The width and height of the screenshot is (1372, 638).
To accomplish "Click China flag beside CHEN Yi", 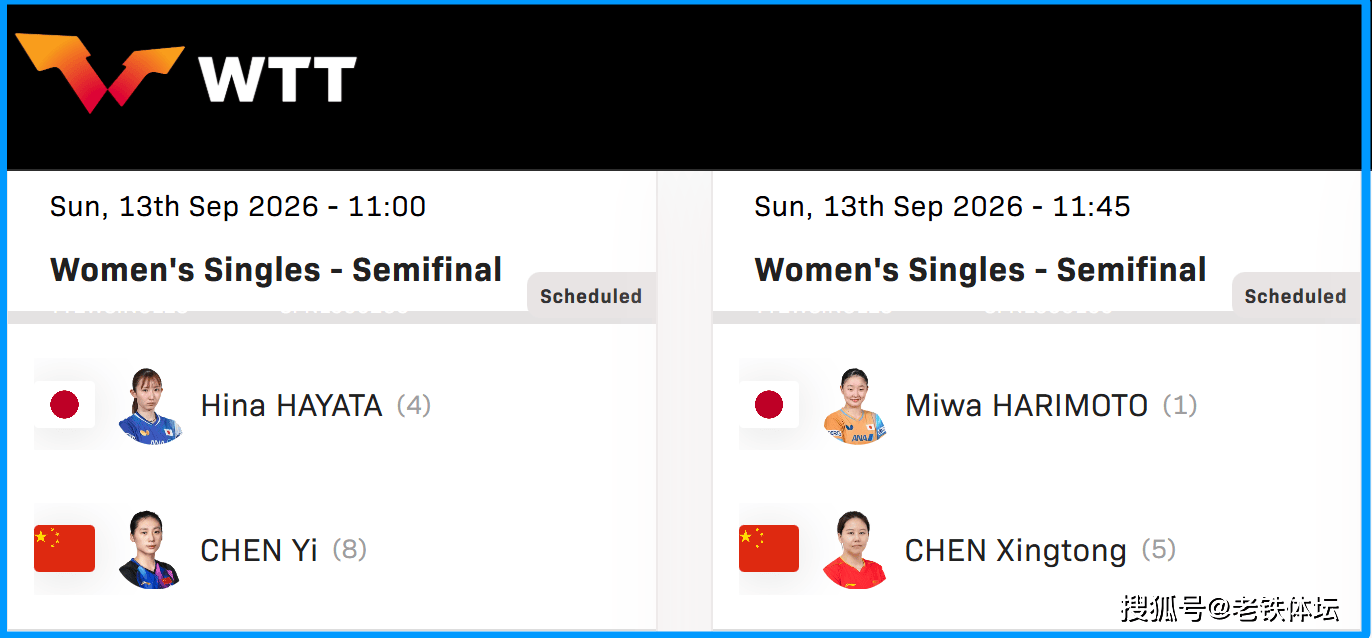I will (x=65, y=549).
